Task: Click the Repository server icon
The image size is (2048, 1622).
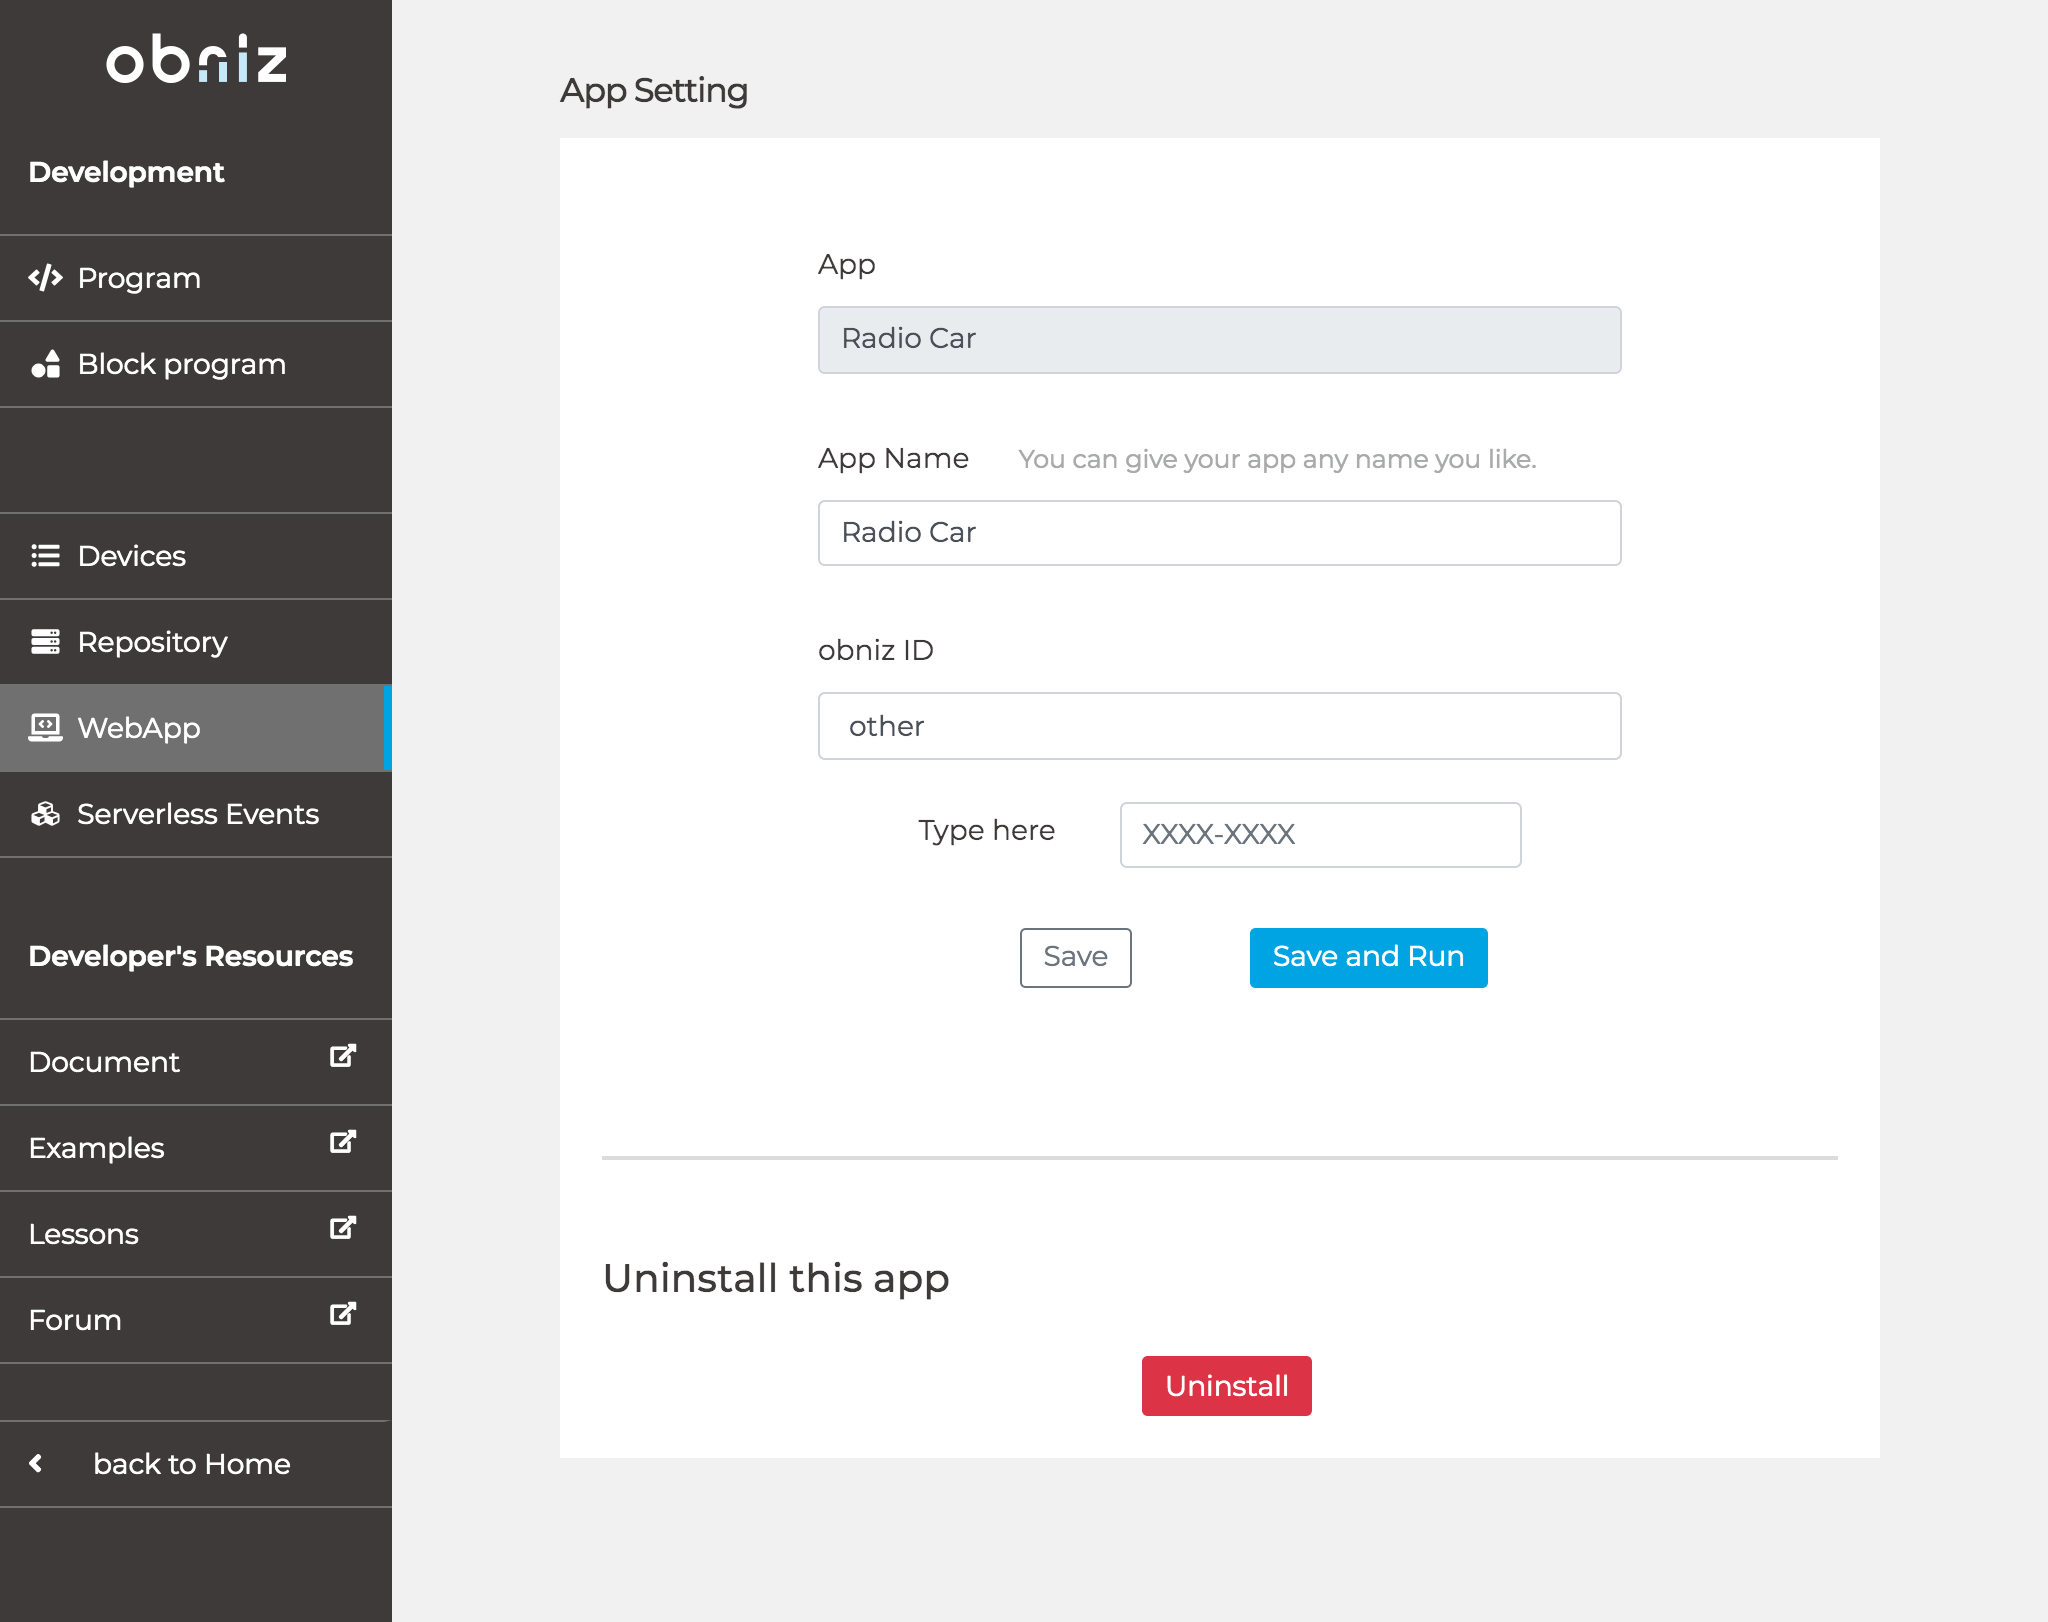Action: (45, 642)
